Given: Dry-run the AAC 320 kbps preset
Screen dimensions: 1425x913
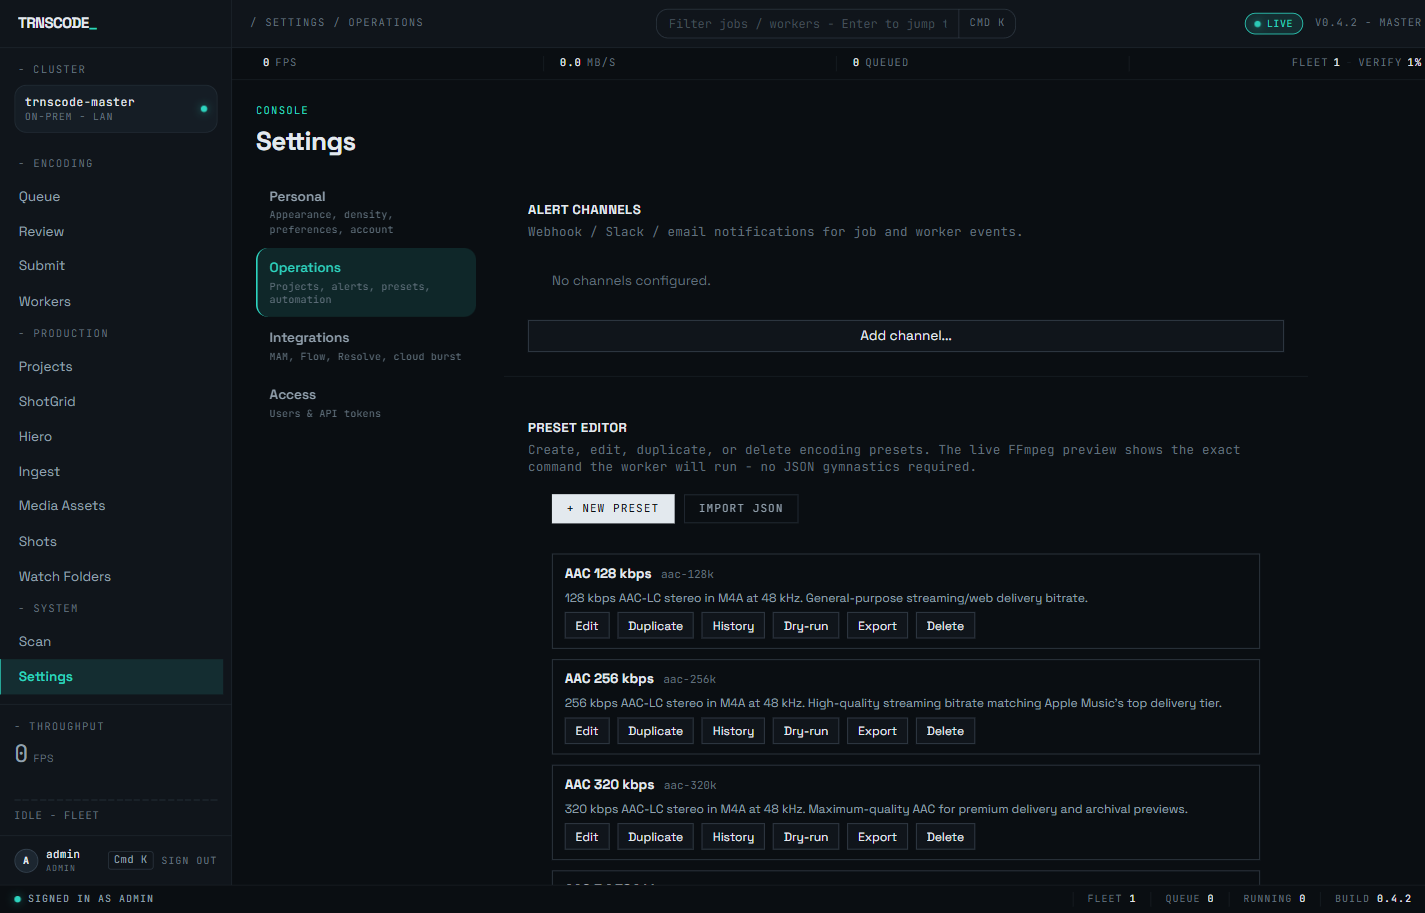Looking at the screenshot, I should (x=806, y=837).
